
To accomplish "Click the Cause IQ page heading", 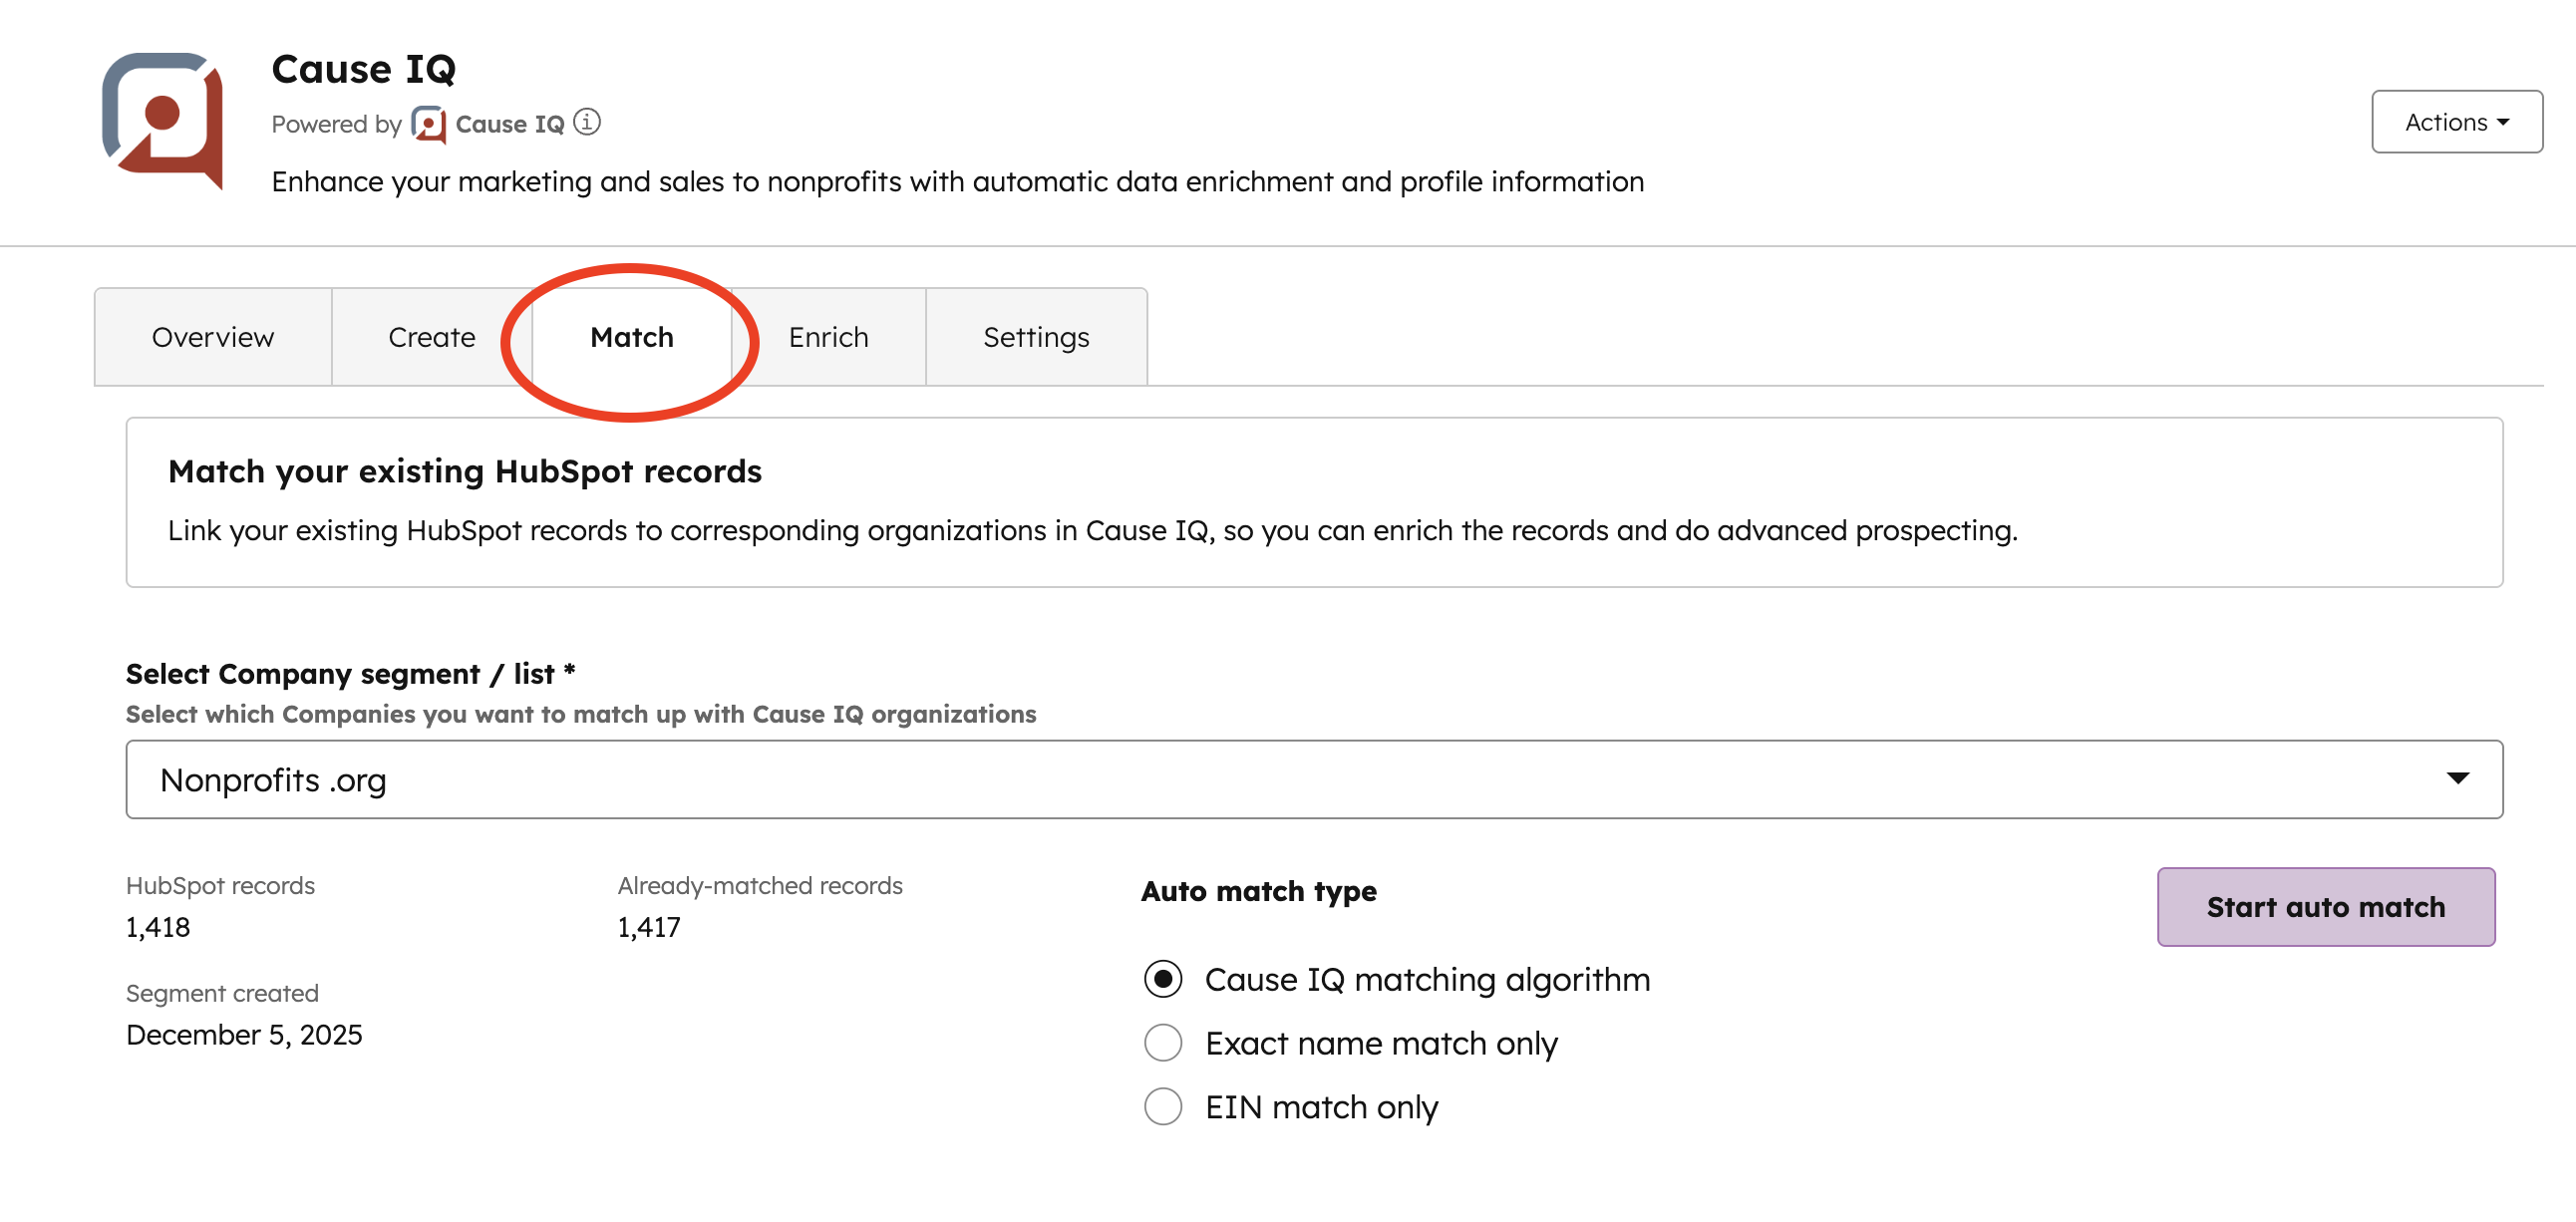I will [364, 68].
